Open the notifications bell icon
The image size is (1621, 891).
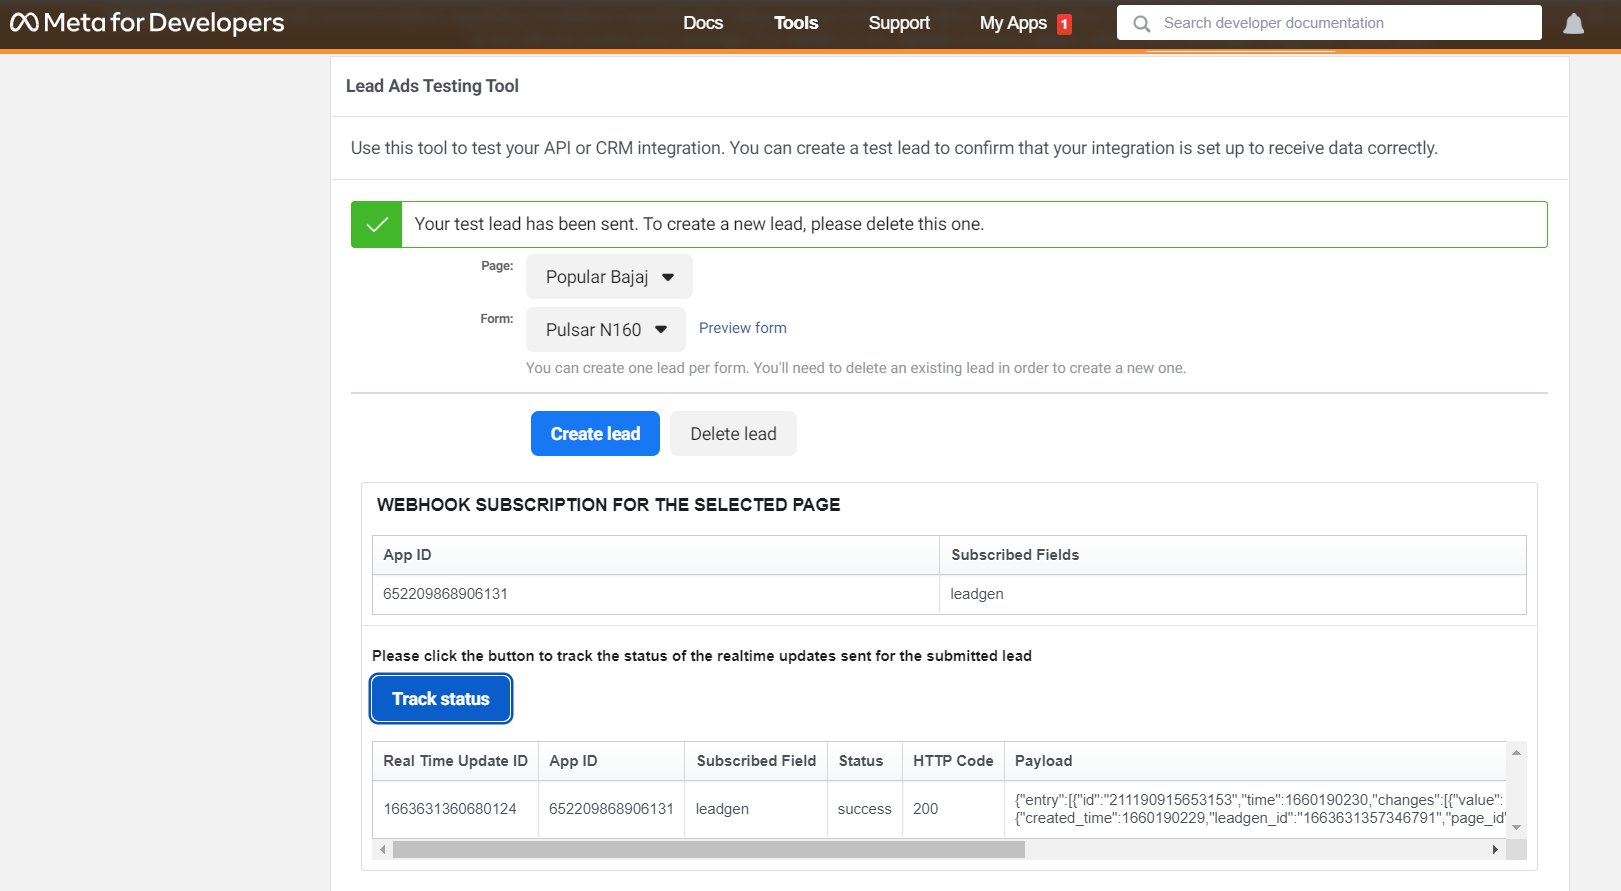(1573, 23)
